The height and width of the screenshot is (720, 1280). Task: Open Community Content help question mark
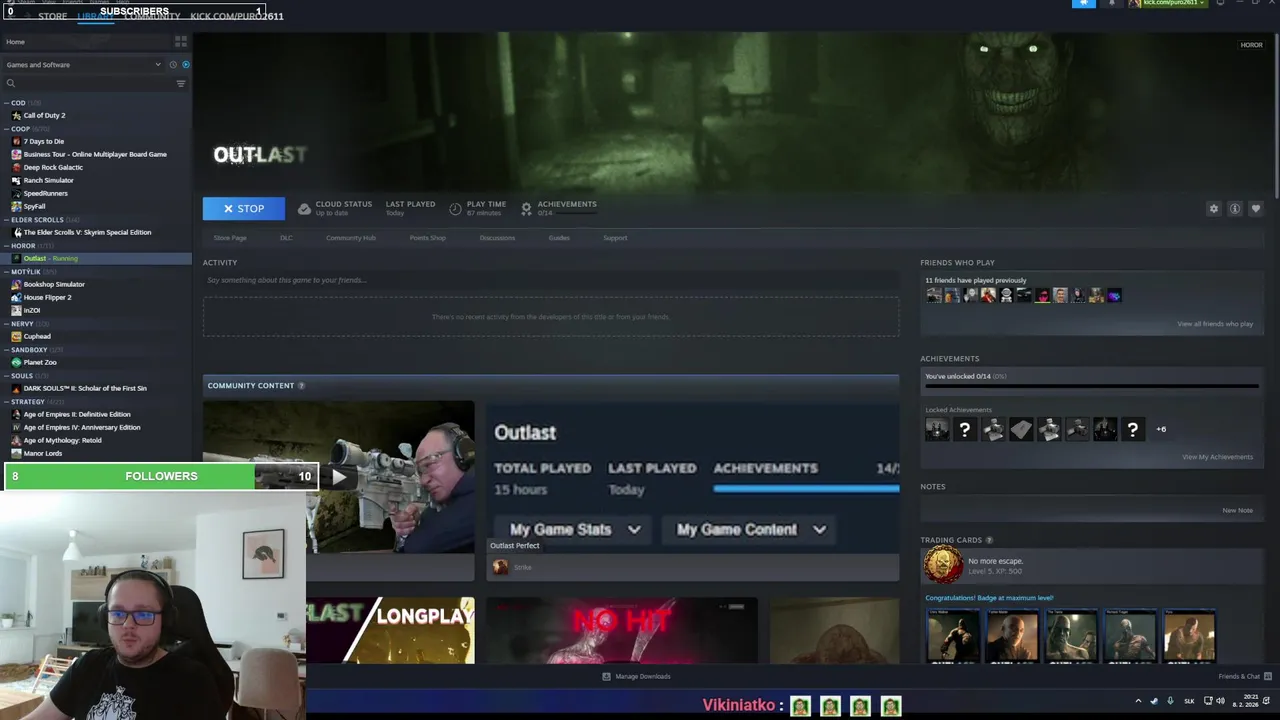[x=301, y=386]
